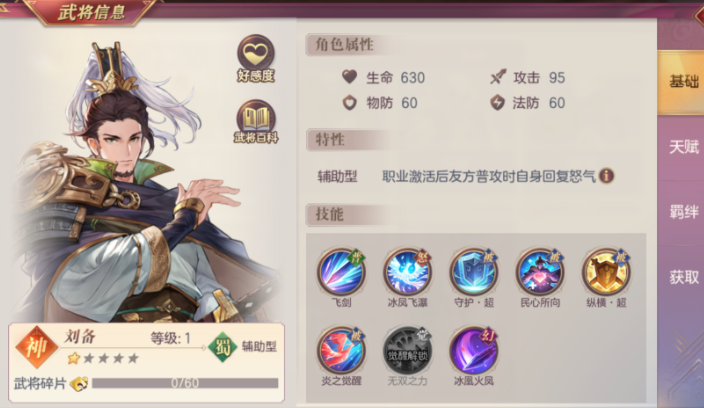Click the 蜀 faction badge
Screen dimensions: 704x408
tap(223, 347)
